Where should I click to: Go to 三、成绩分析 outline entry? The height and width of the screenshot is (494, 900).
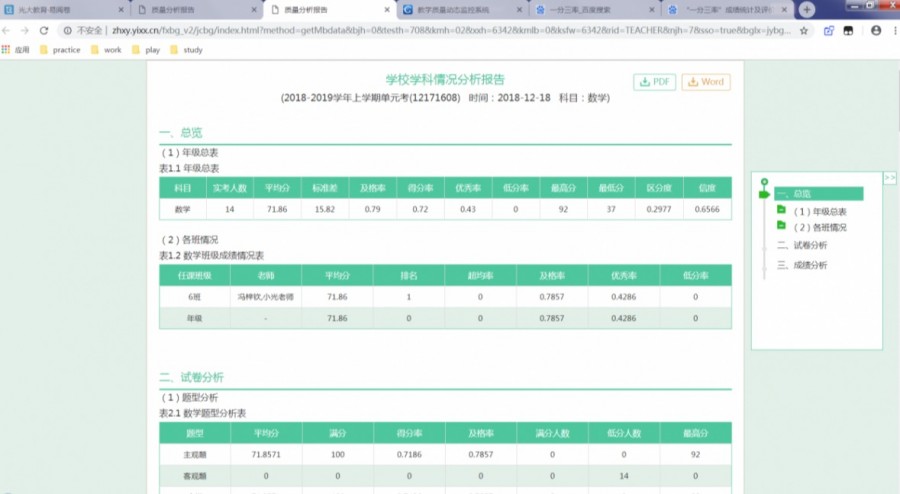pyautogui.click(x=802, y=264)
